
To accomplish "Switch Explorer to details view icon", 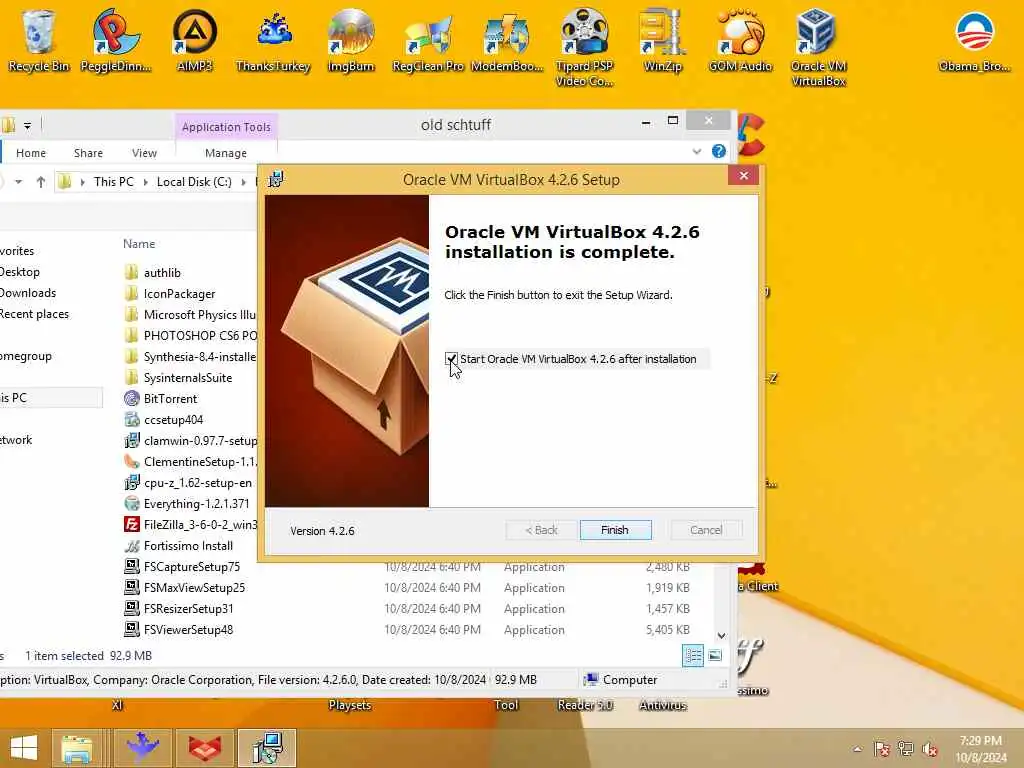I will point(693,655).
